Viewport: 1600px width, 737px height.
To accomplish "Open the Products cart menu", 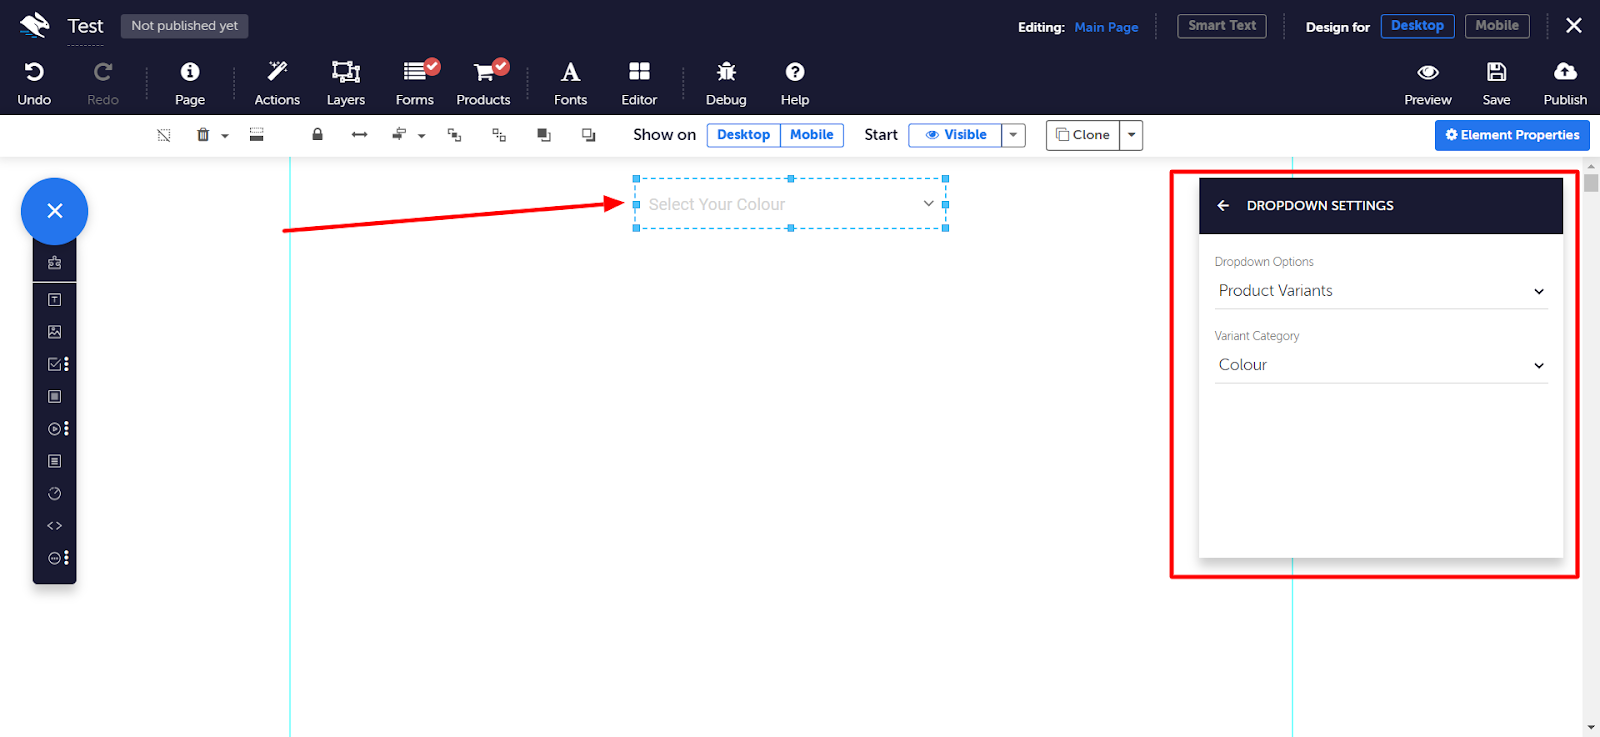I will 484,83.
